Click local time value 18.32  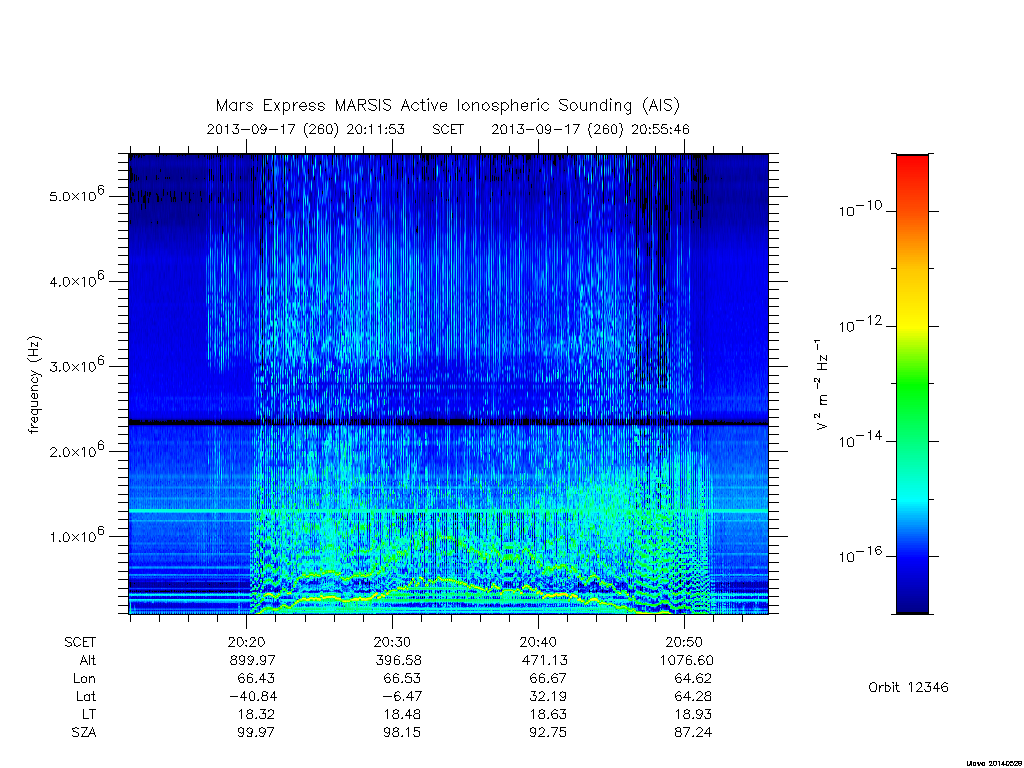pyautogui.click(x=256, y=714)
